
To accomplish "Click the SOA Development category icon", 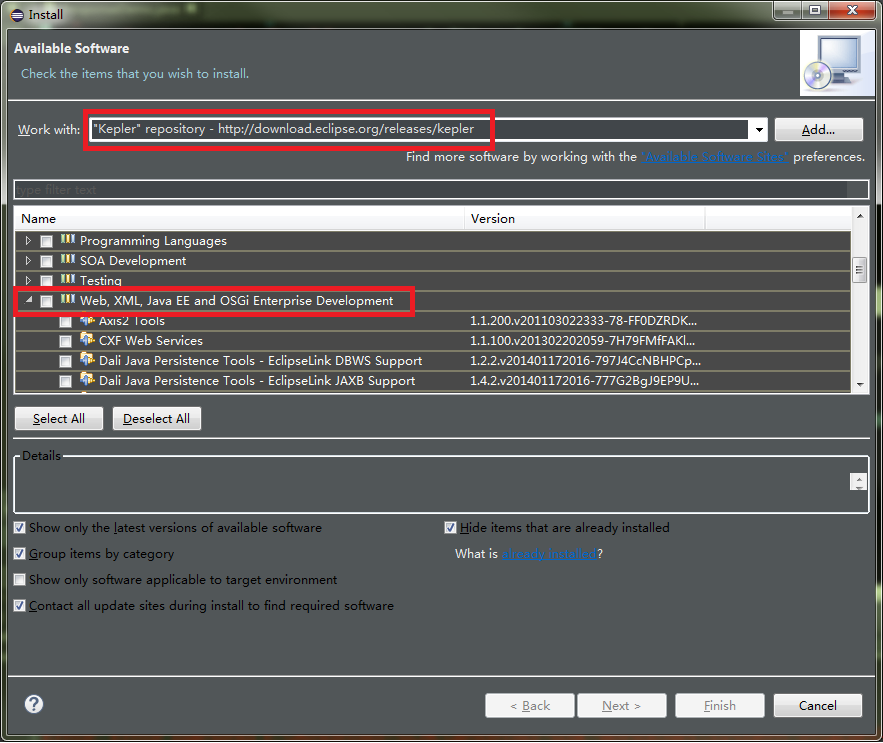I will [68, 259].
